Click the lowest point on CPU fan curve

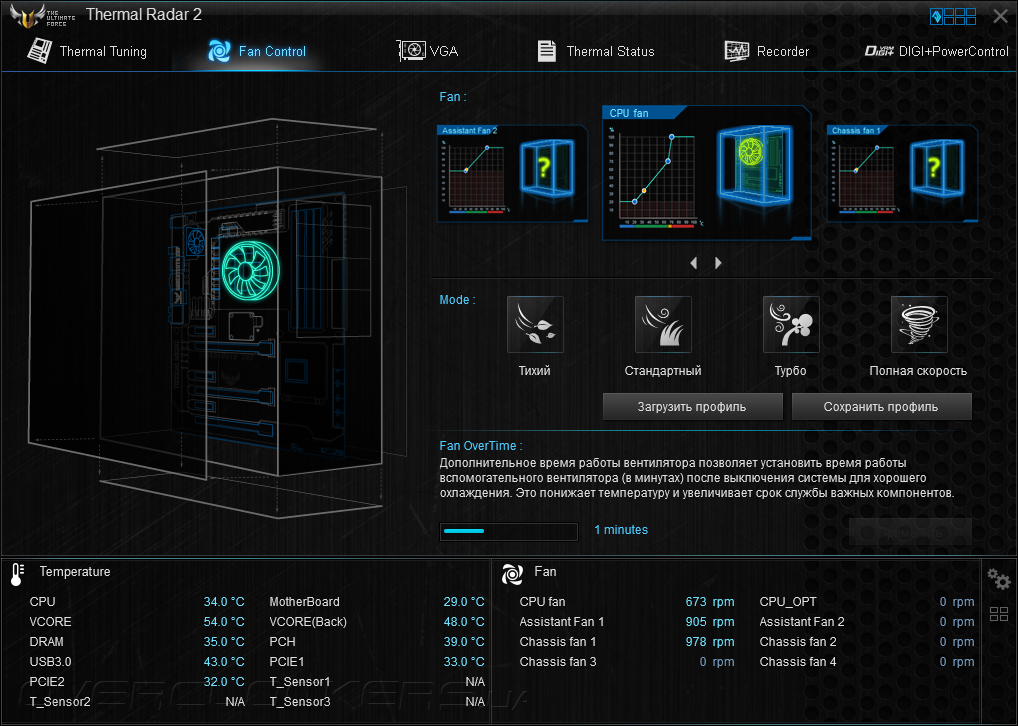[x=634, y=201]
